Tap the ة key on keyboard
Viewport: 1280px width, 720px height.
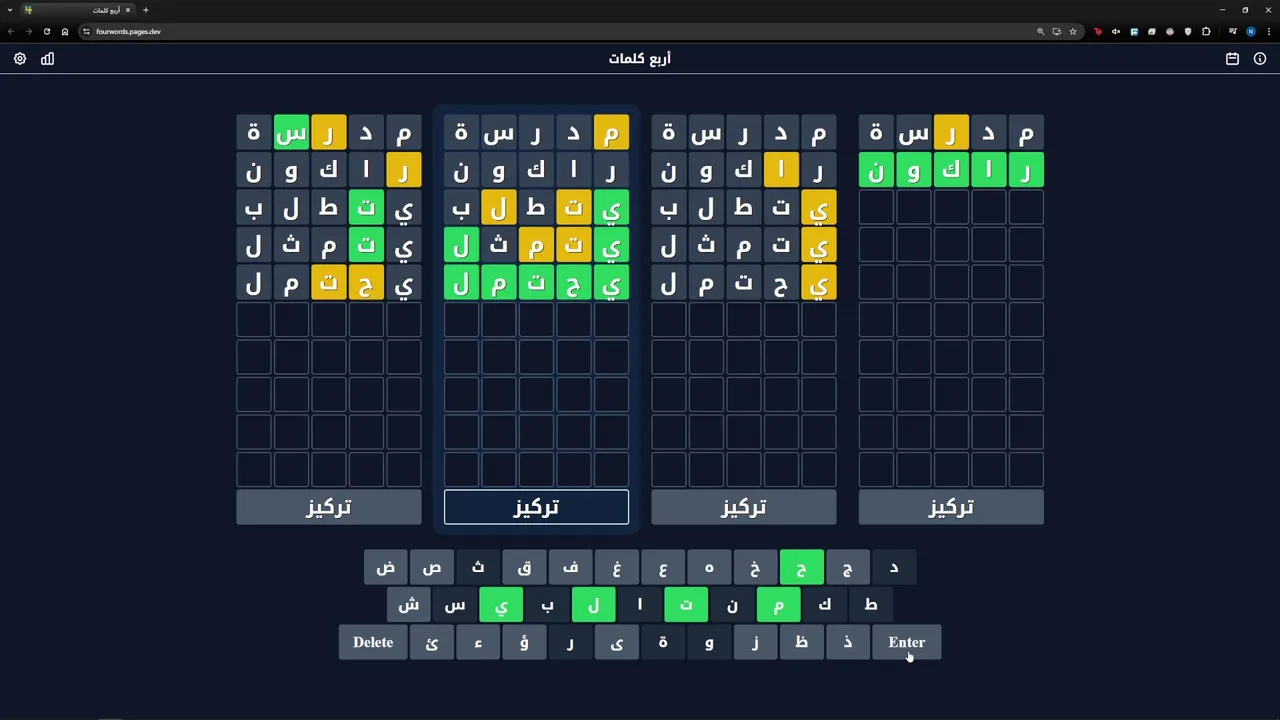(663, 642)
